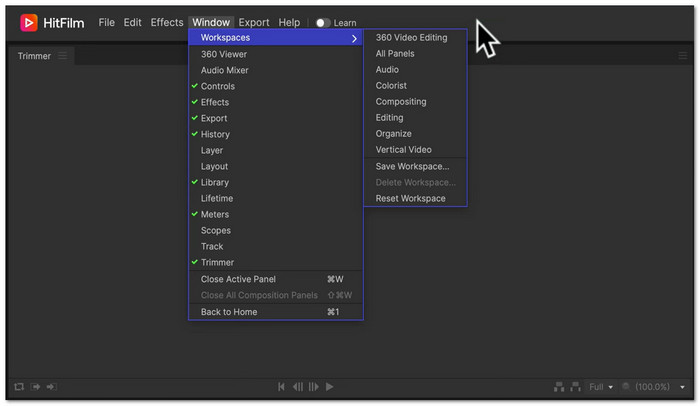Open the Full quality dropdown
The image size is (700, 406).
(x=601, y=387)
